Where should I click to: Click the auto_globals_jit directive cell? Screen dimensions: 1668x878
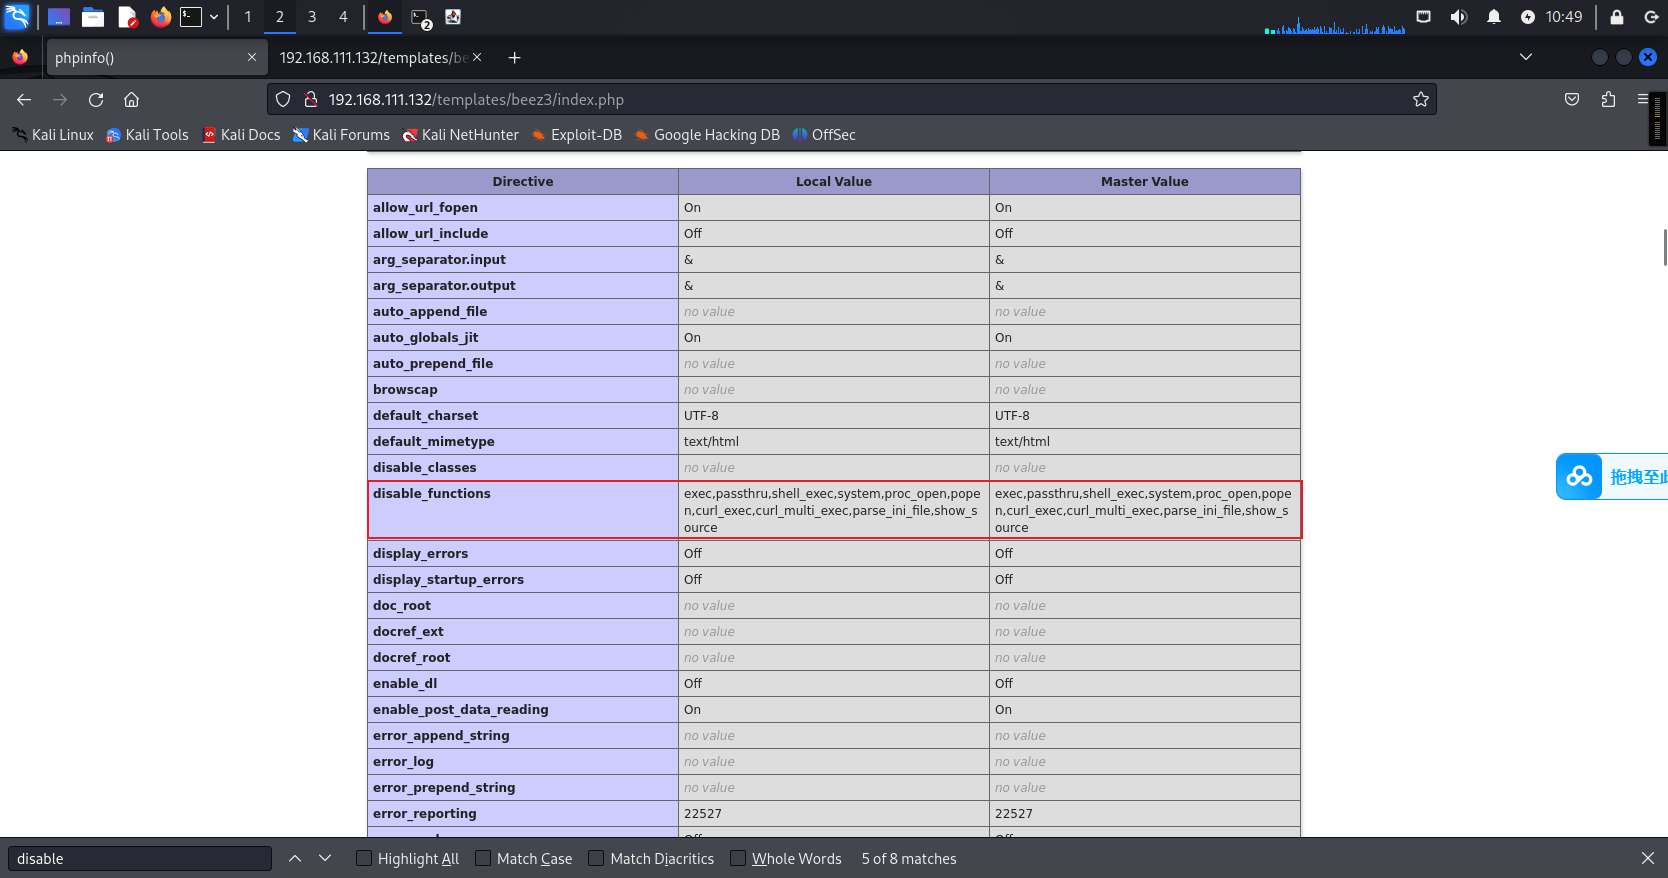523,337
